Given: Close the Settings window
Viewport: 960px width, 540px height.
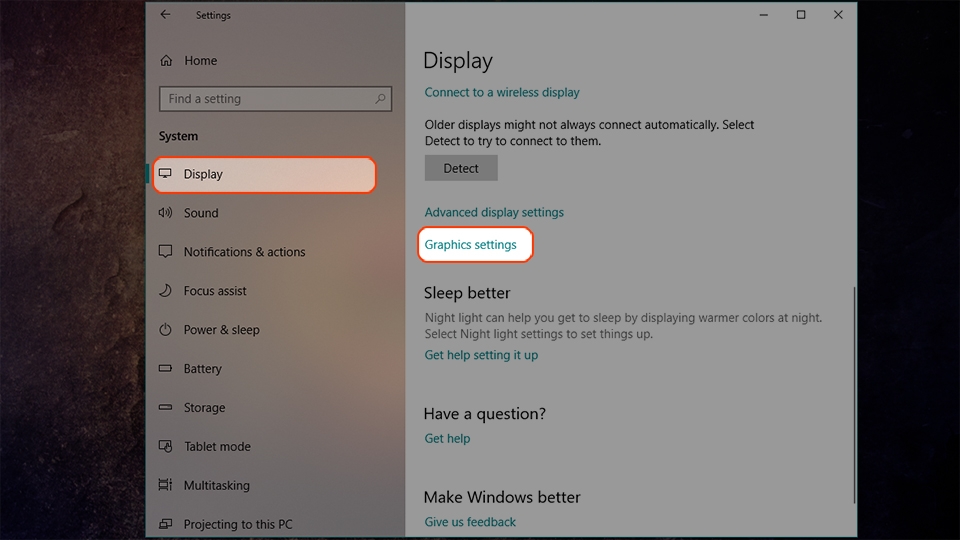Looking at the screenshot, I should click(x=838, y=15).
